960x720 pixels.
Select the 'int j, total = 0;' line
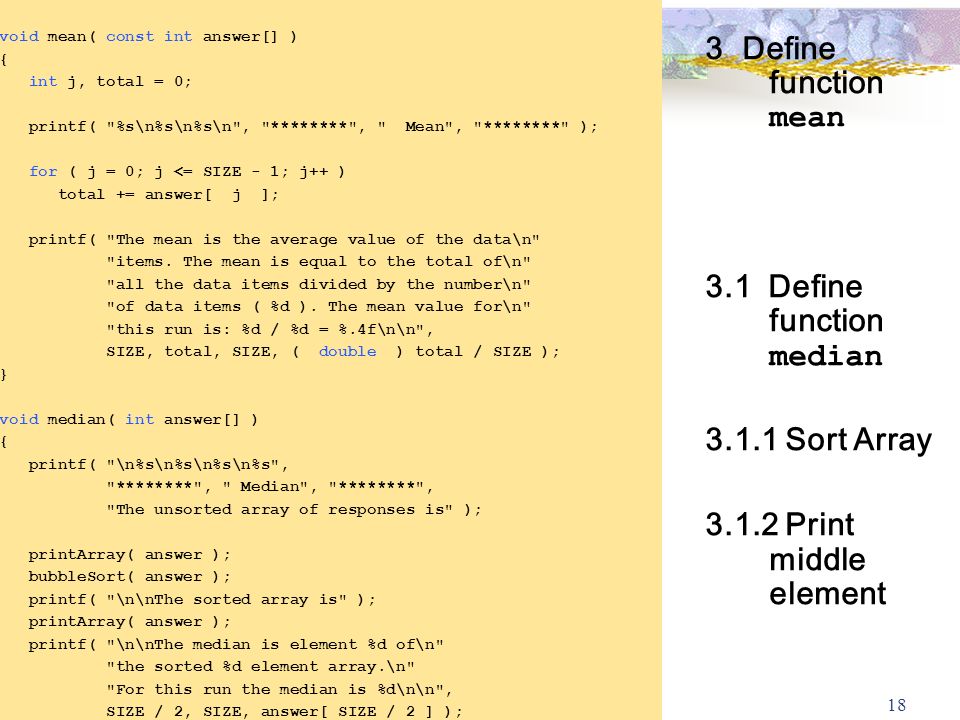pos(110,81)
